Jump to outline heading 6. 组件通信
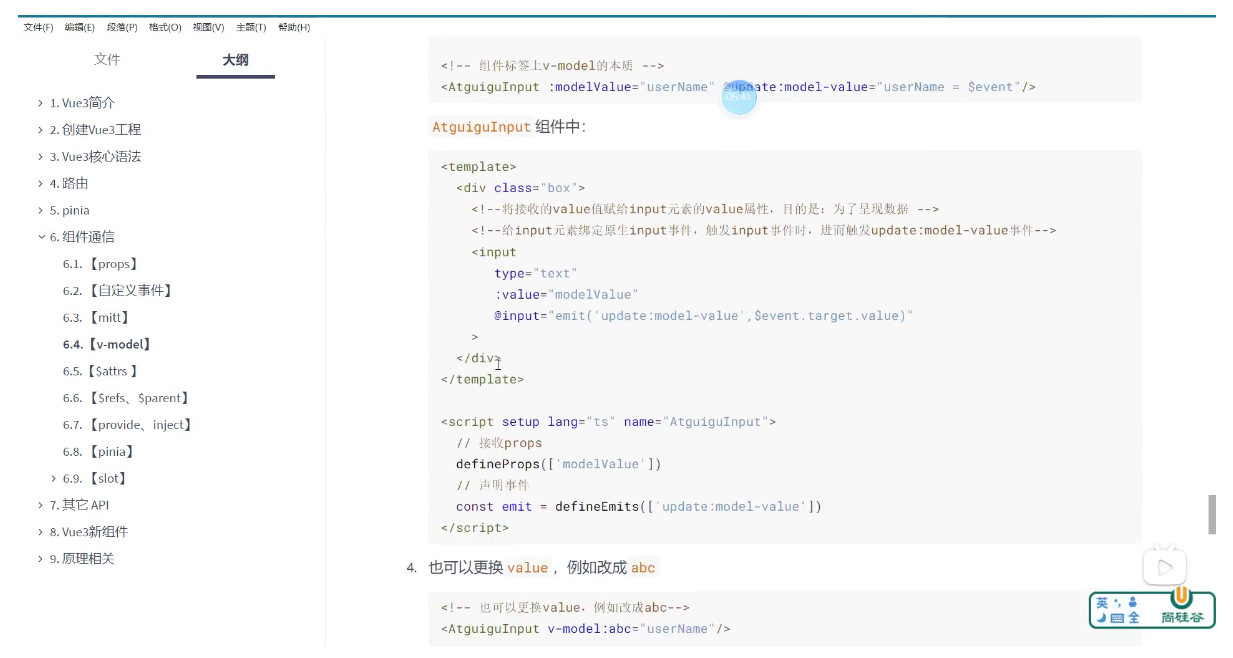This screenshot has width=1233, height=658. pyautogui.click(x=82, y=237)
